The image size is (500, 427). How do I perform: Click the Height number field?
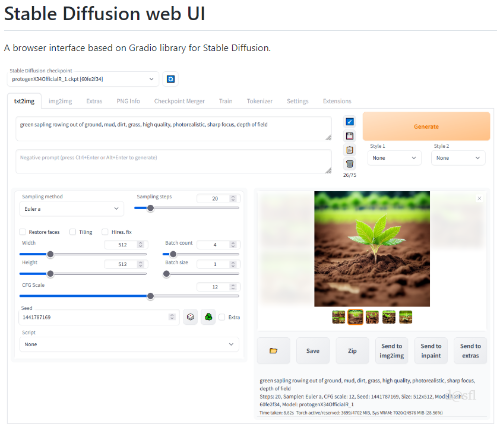pyautogui.click(x=126, y=264)
